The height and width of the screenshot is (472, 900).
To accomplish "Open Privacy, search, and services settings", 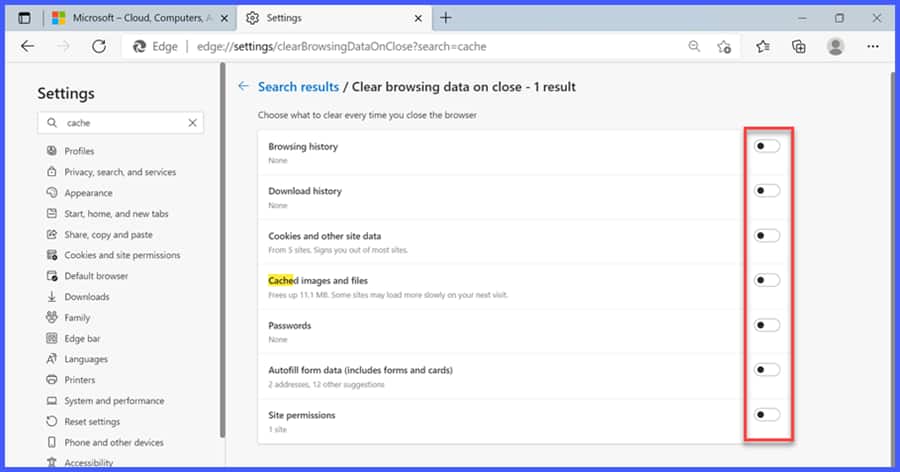I will [120, 172].
